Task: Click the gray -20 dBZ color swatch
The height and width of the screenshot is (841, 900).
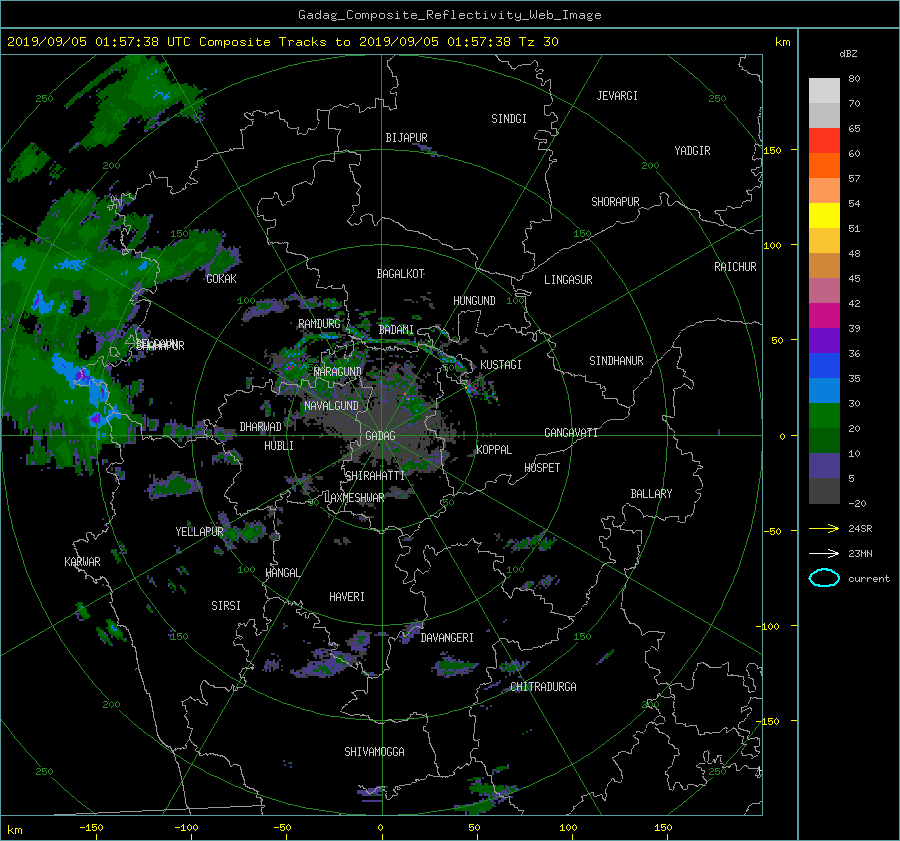Action: (x=824, y=491)
